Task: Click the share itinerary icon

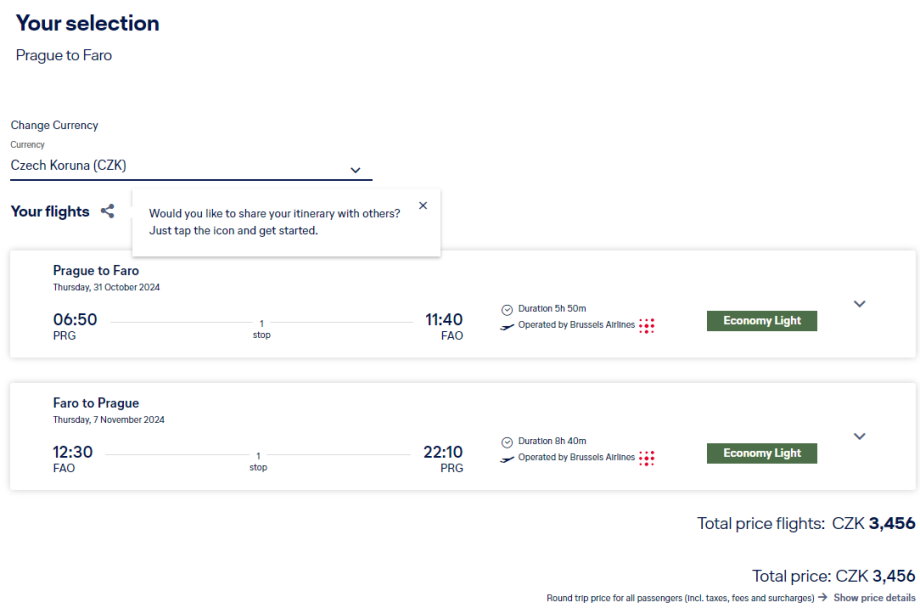Action: pyautogui.click(x=107, y=211)
